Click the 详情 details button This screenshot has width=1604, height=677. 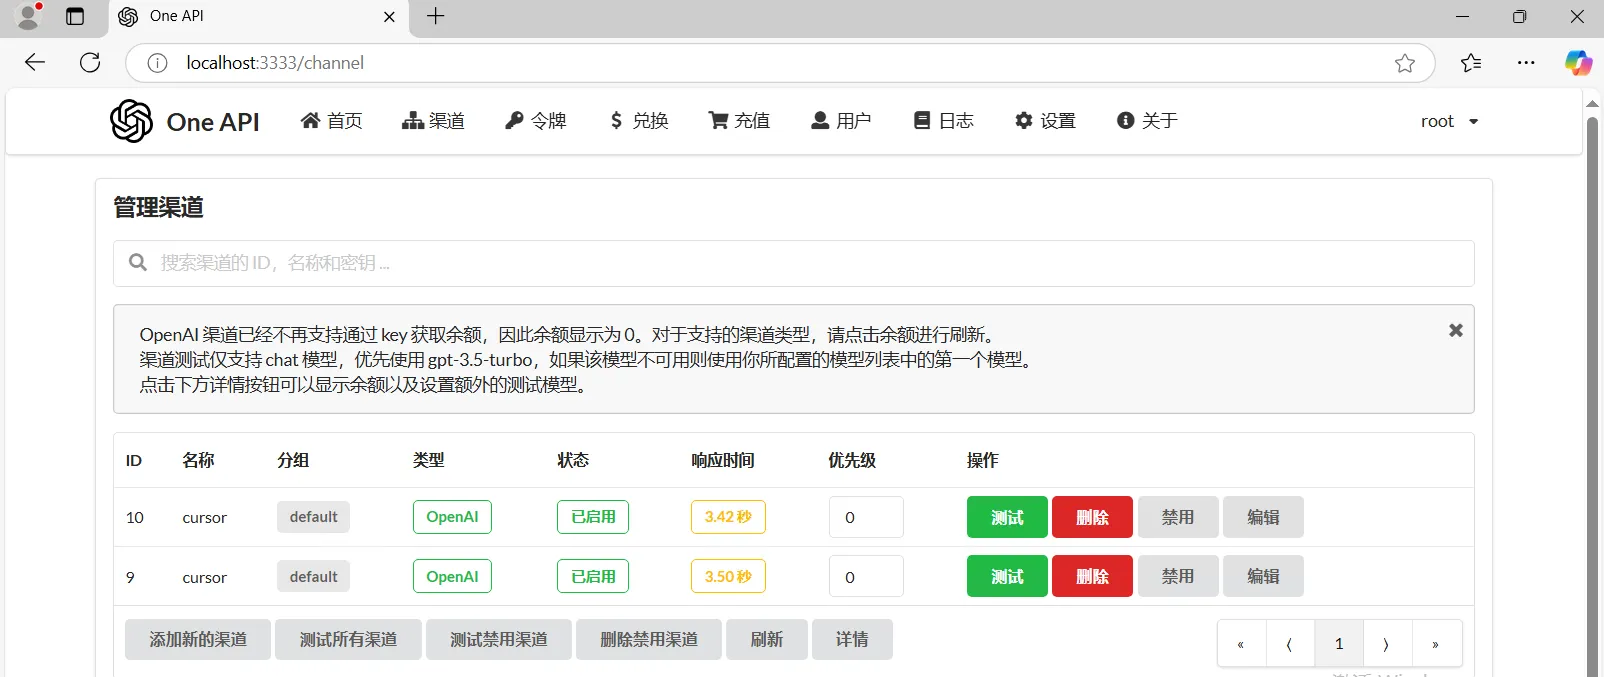tap(852, 639)
